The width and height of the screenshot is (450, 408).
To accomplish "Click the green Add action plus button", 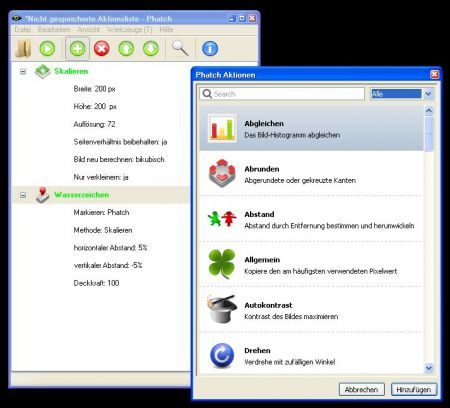I will 77,49.
